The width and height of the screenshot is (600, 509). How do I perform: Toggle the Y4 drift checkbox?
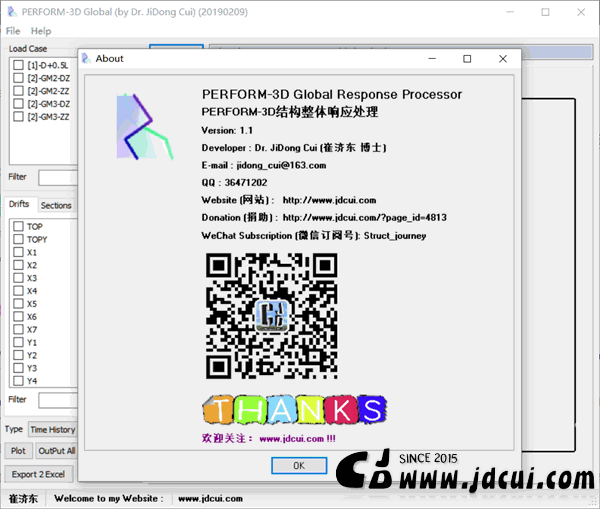coord(18,381)
